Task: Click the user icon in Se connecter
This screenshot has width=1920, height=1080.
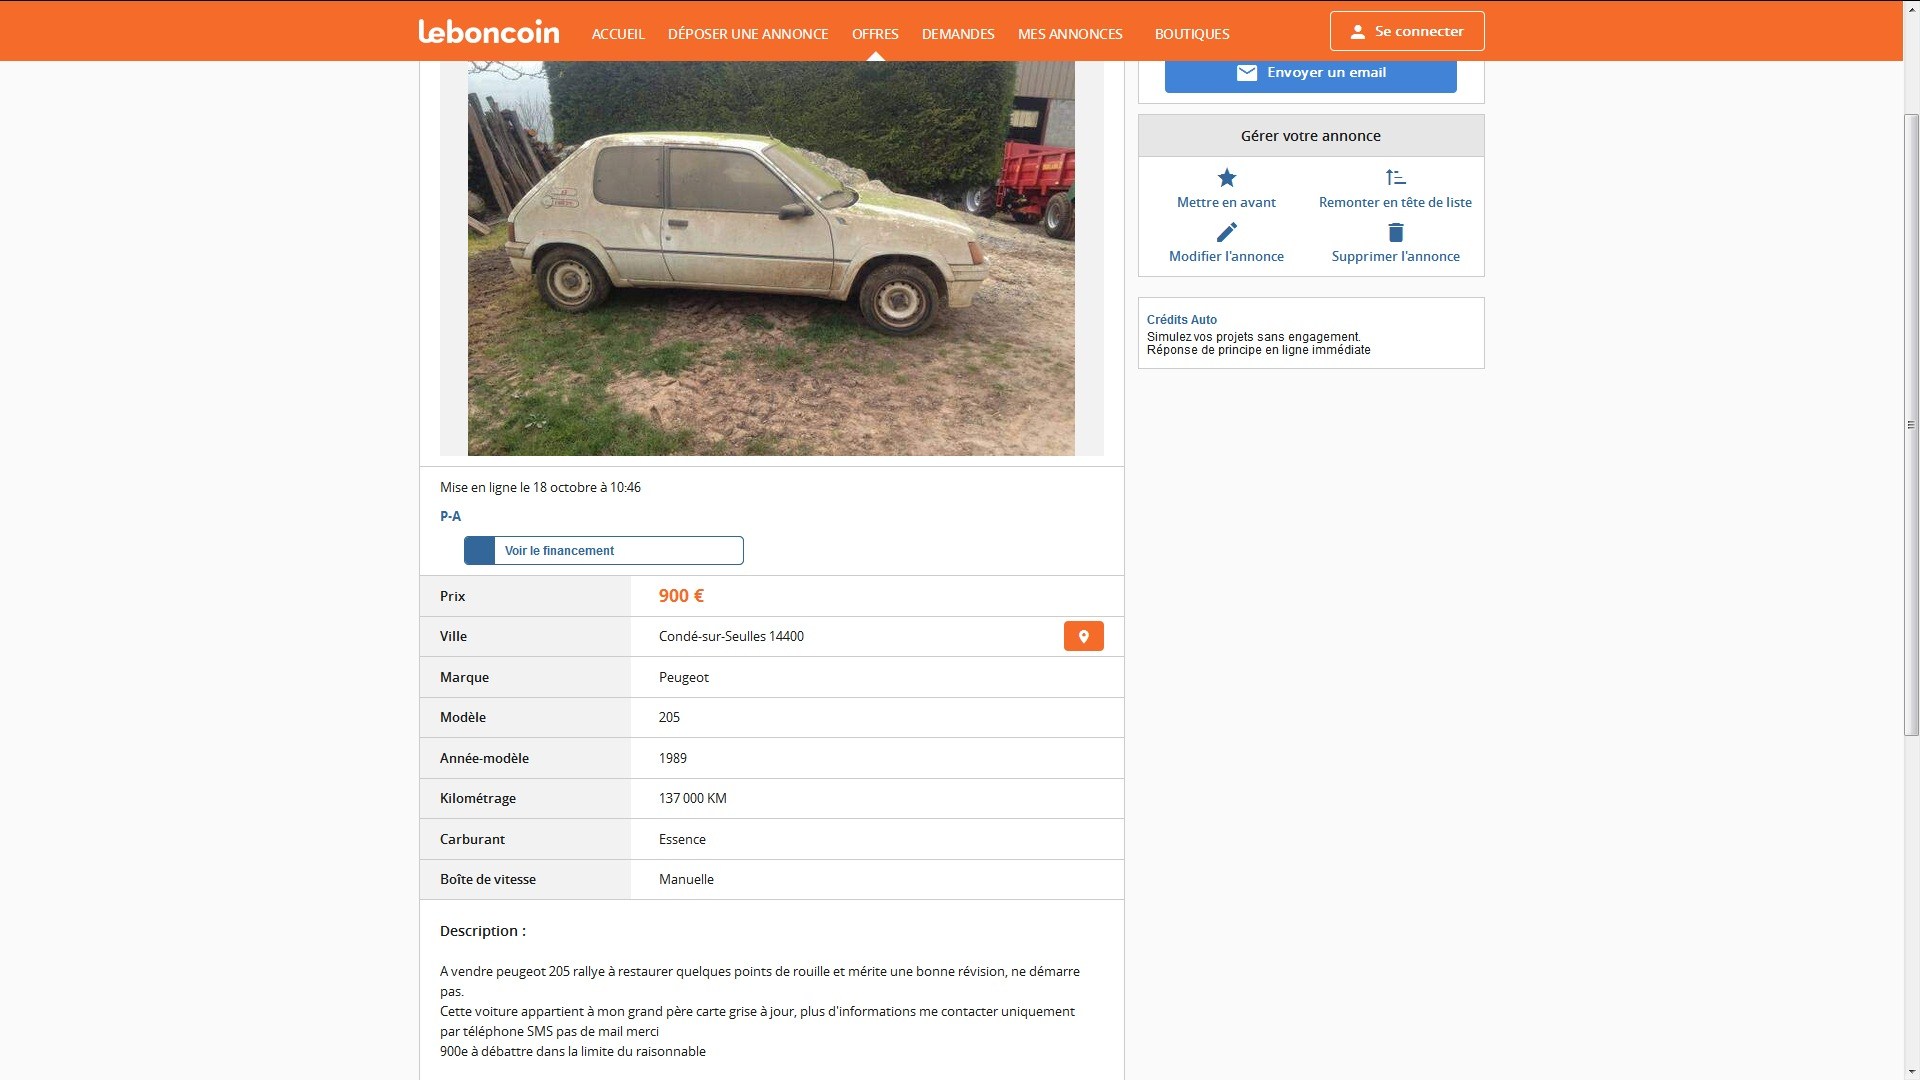Action: click(x=1357, y=32)
